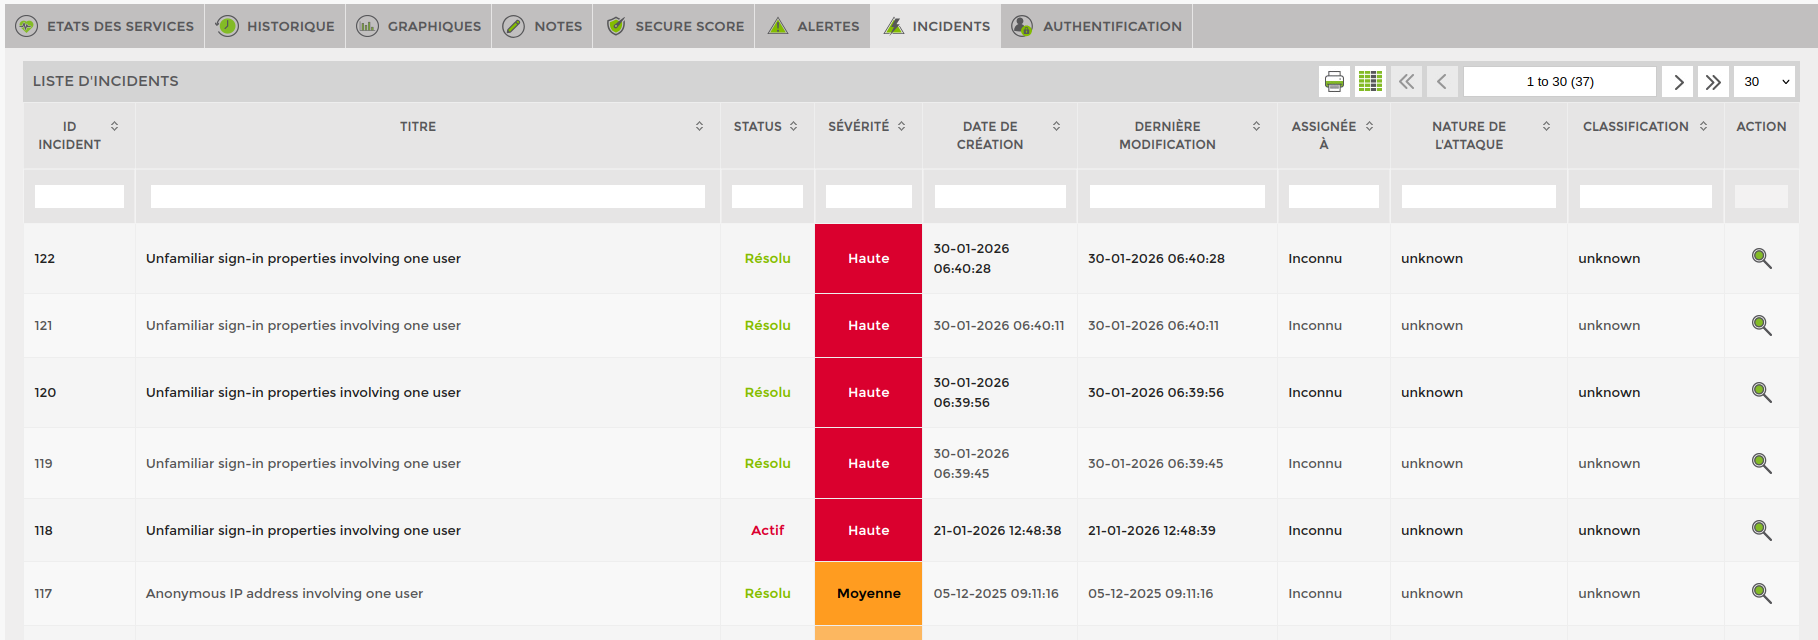Open details magnifier for incident 122
This screenshot has height=640, width=1818.
pyautogui.click(x=1761, y=259)
